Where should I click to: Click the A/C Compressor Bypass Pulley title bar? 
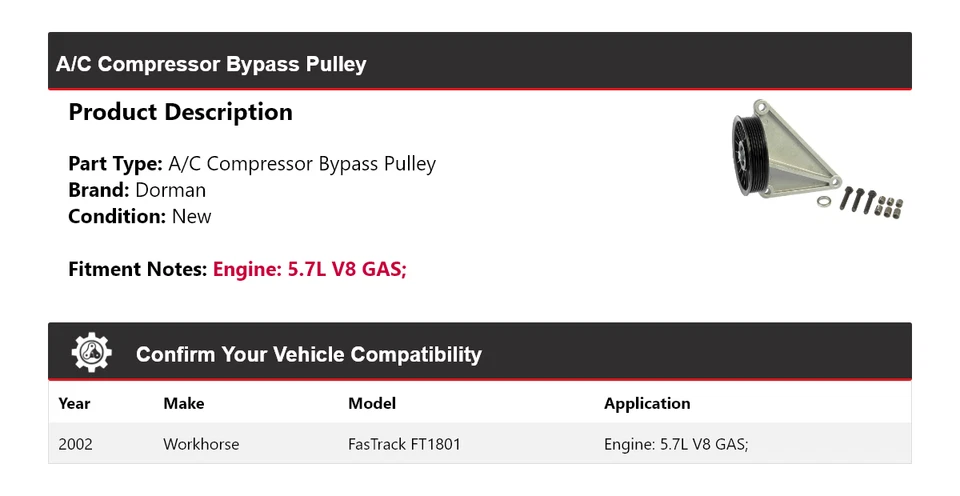[211, 65]
